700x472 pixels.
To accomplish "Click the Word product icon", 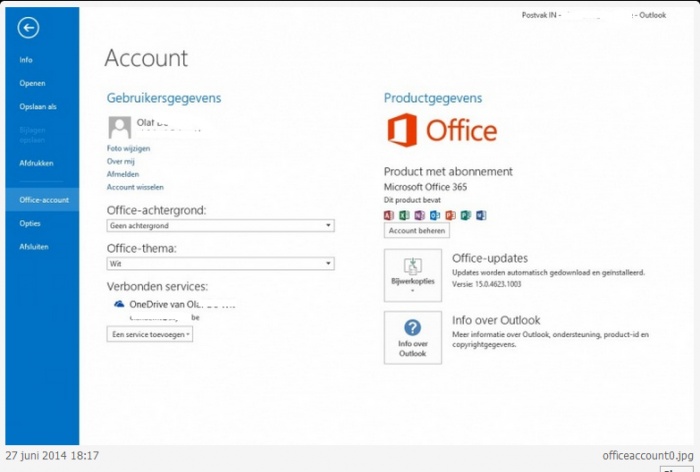I will click(481, 215).
